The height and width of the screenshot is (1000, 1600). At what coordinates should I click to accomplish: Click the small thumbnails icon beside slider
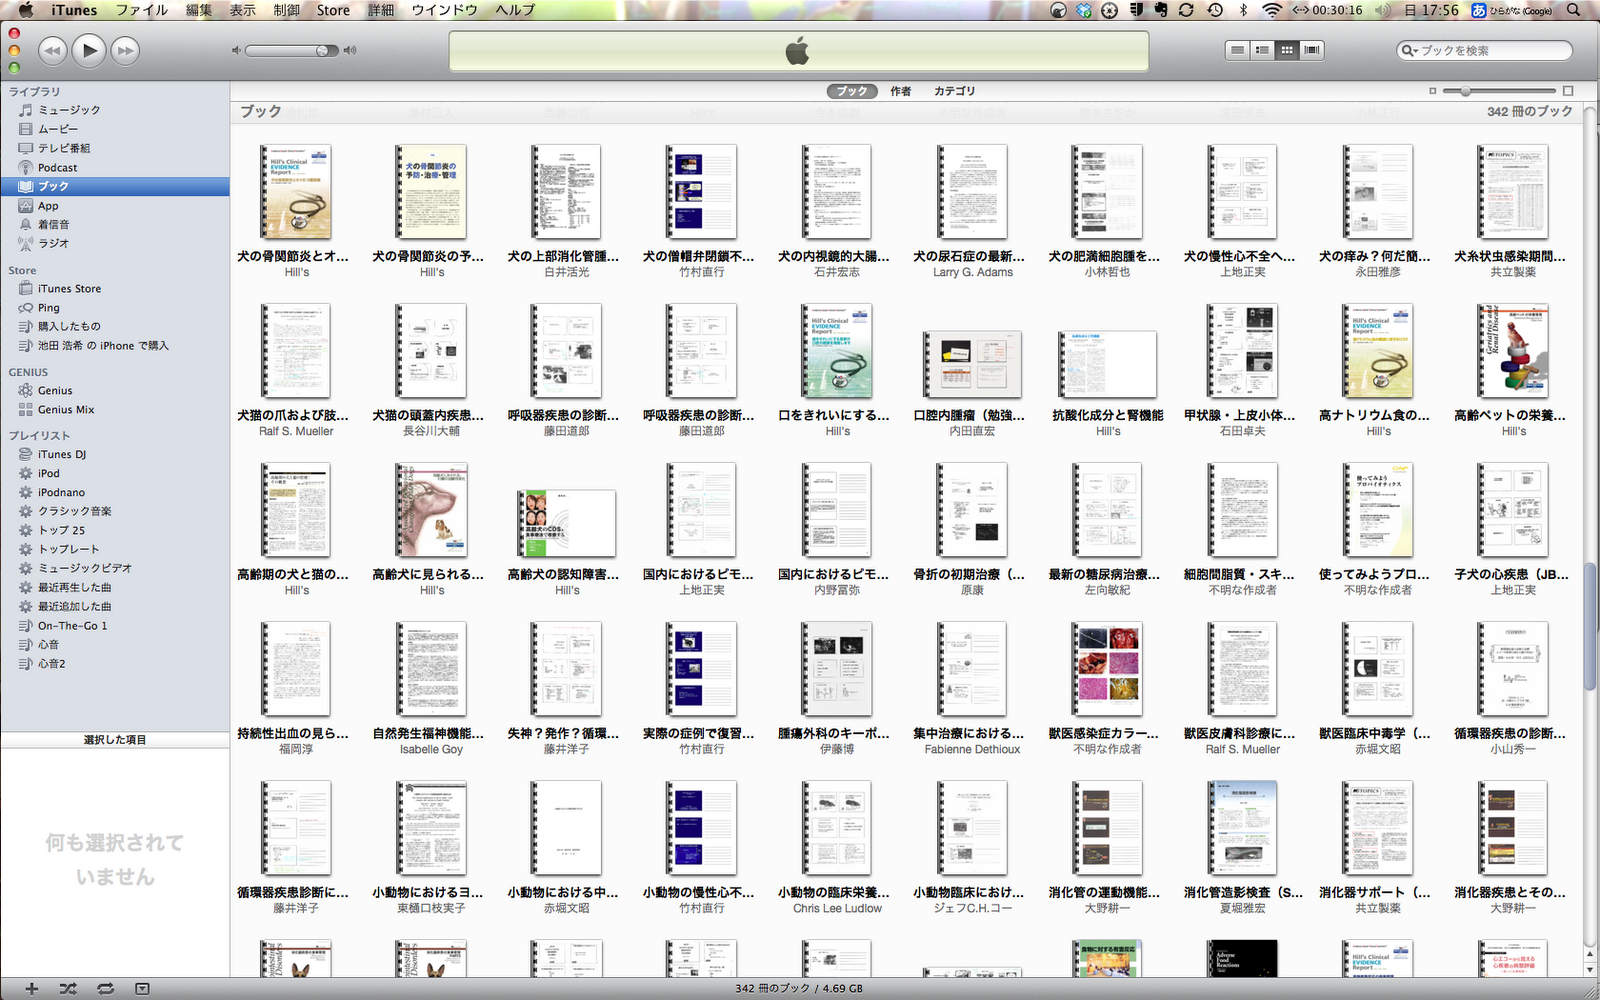click(x=1432, y=91)
